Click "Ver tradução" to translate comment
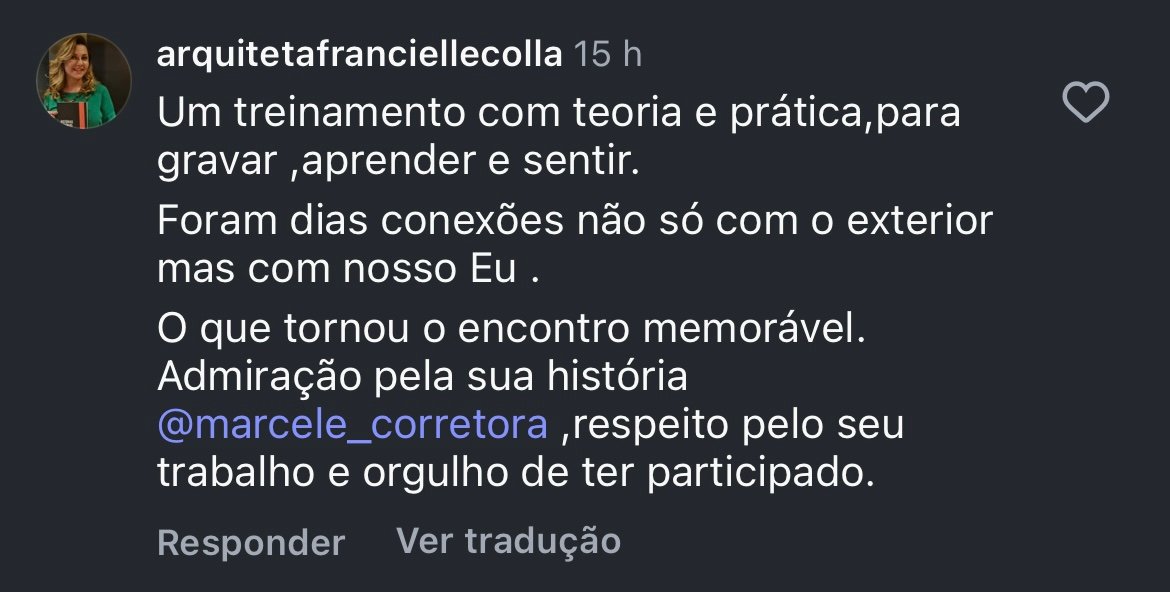This screenshot has height=592, width=1170. [508, 541]
